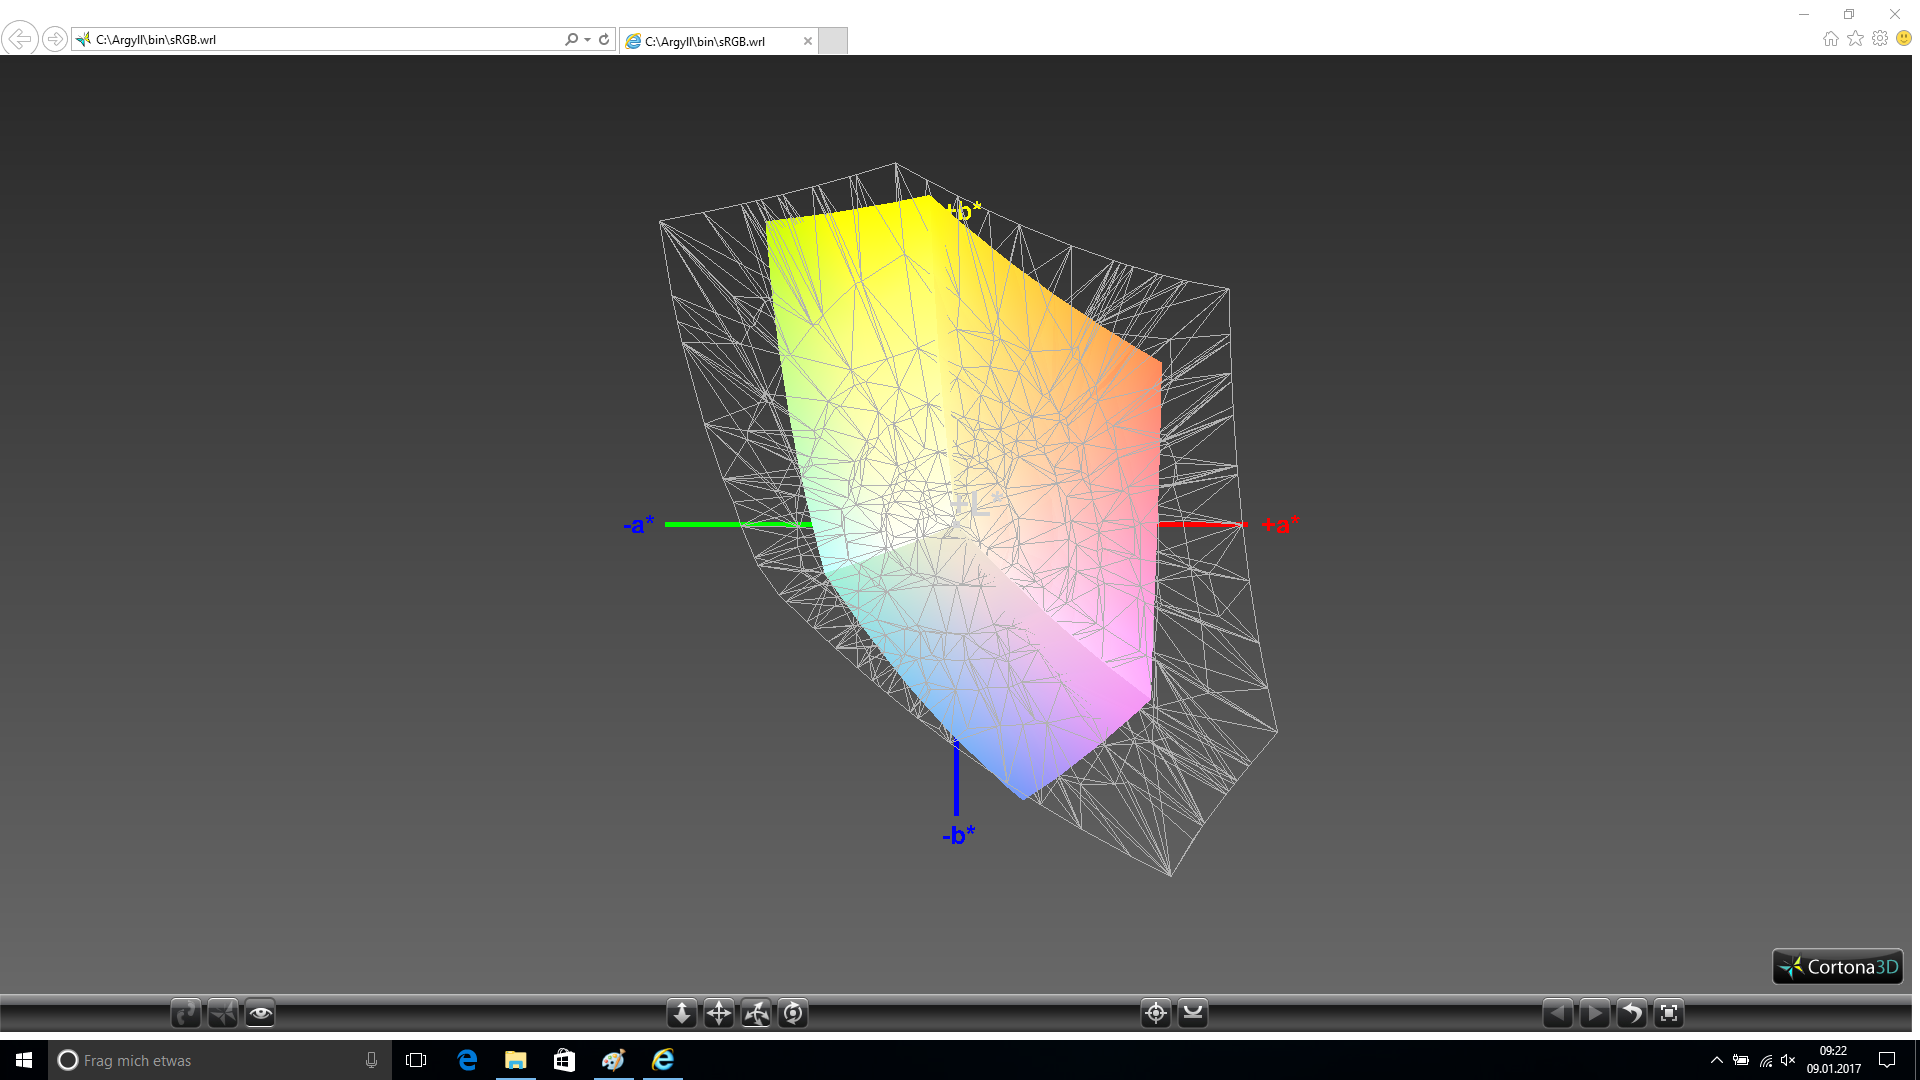Select the Fly navigation mode icon

223,1014
